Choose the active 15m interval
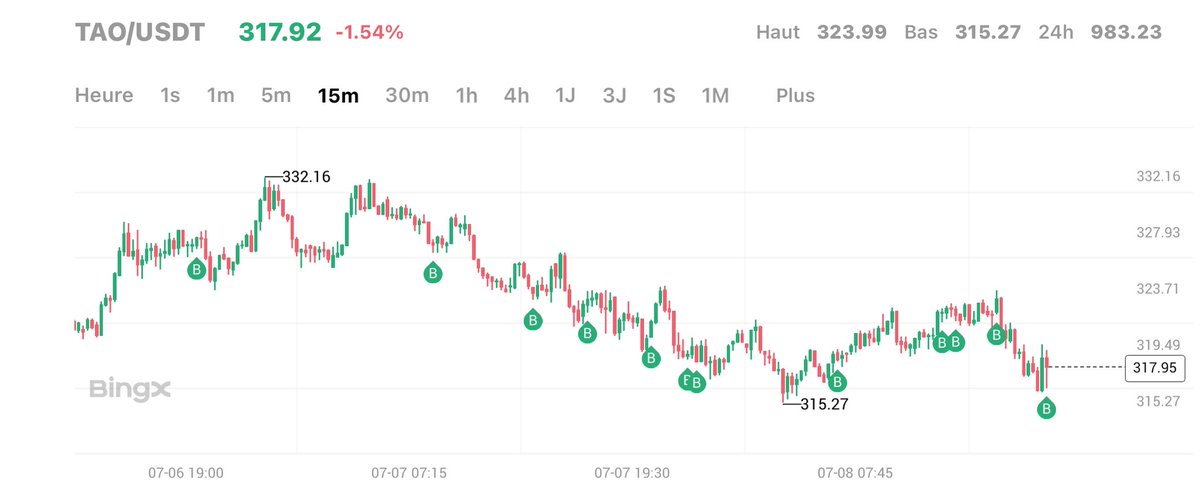 [x=338, y=95]
